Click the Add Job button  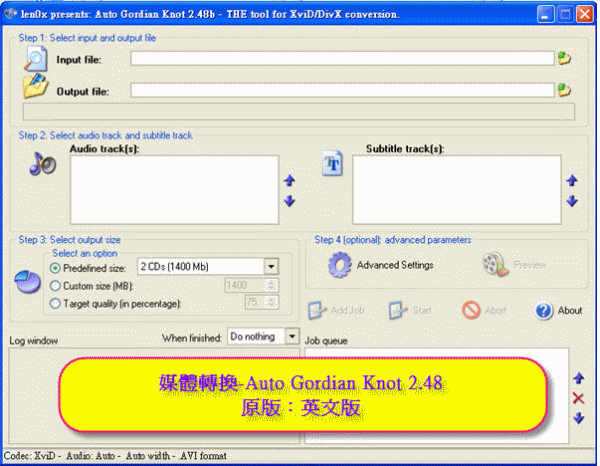point(336,311)
